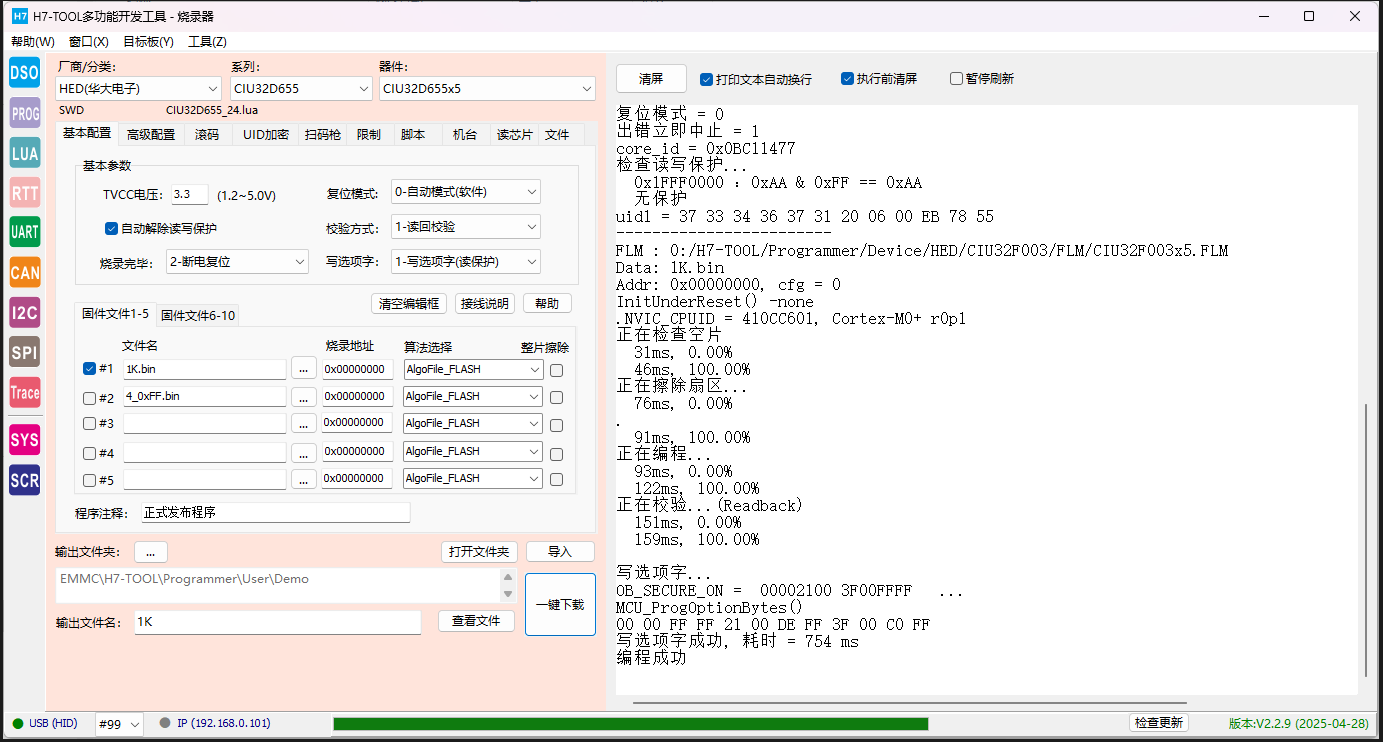Open the 器件 device dropdown

point(487,89)
